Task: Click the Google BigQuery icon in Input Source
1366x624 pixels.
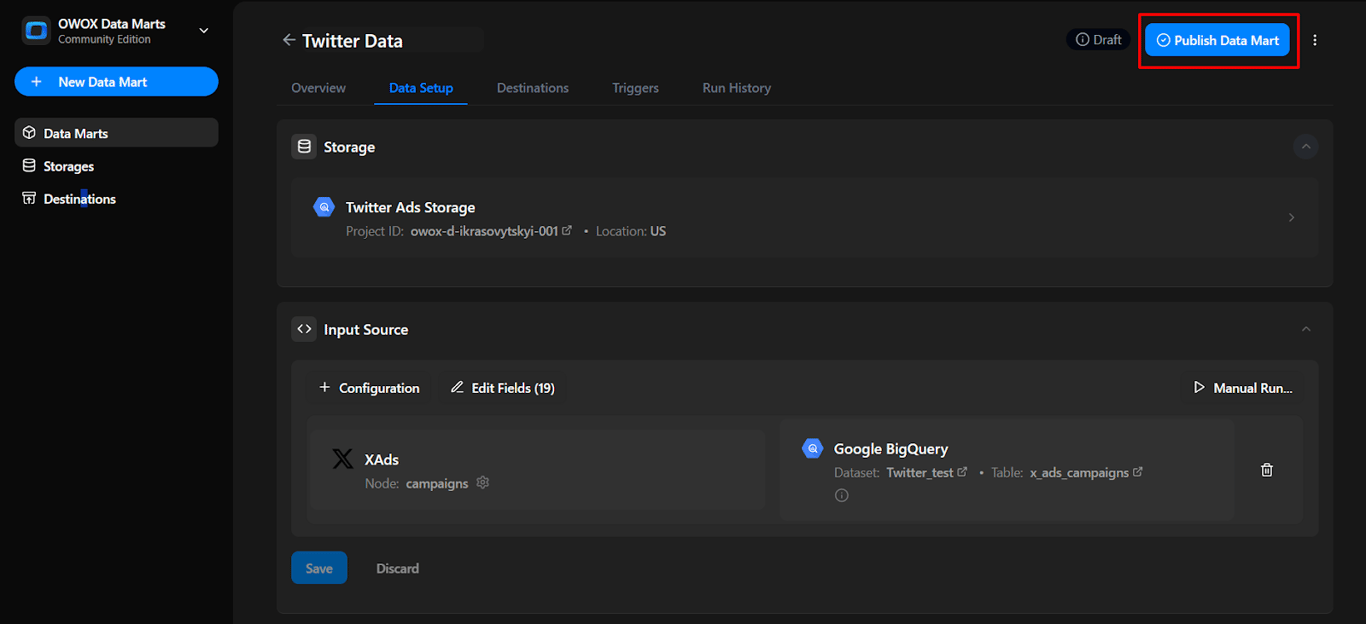Action: tap(812, 448)
